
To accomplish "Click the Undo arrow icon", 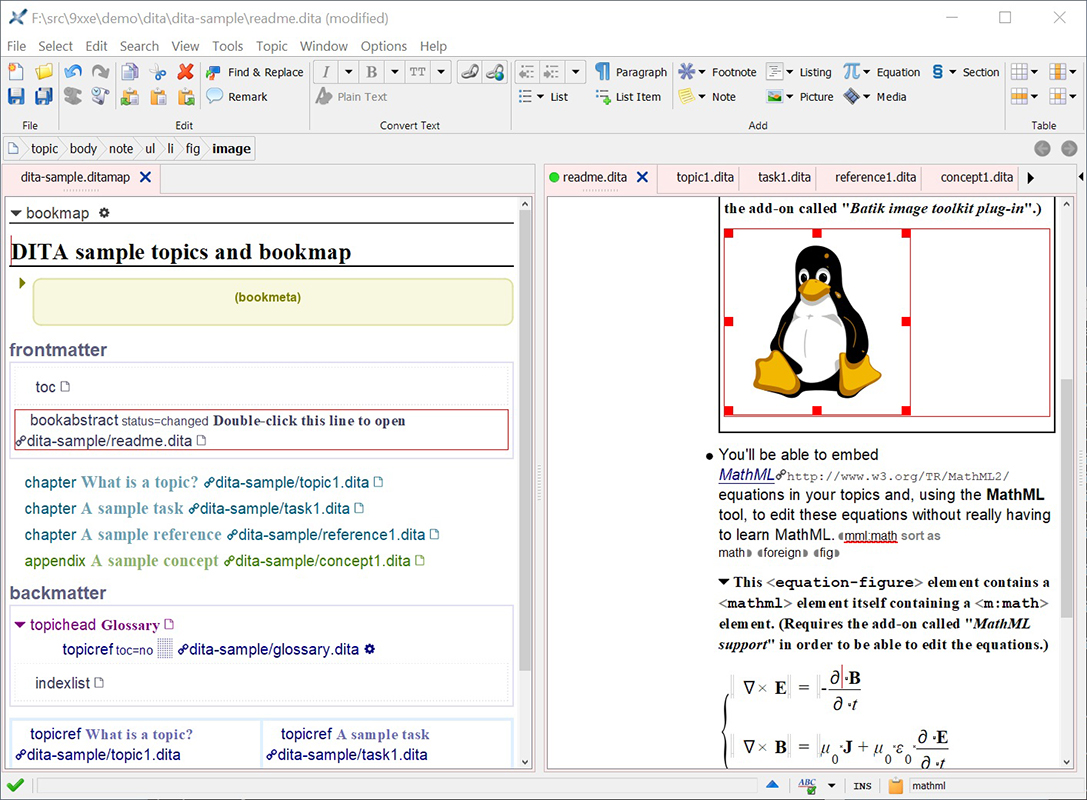I will (x=72, y=72).
